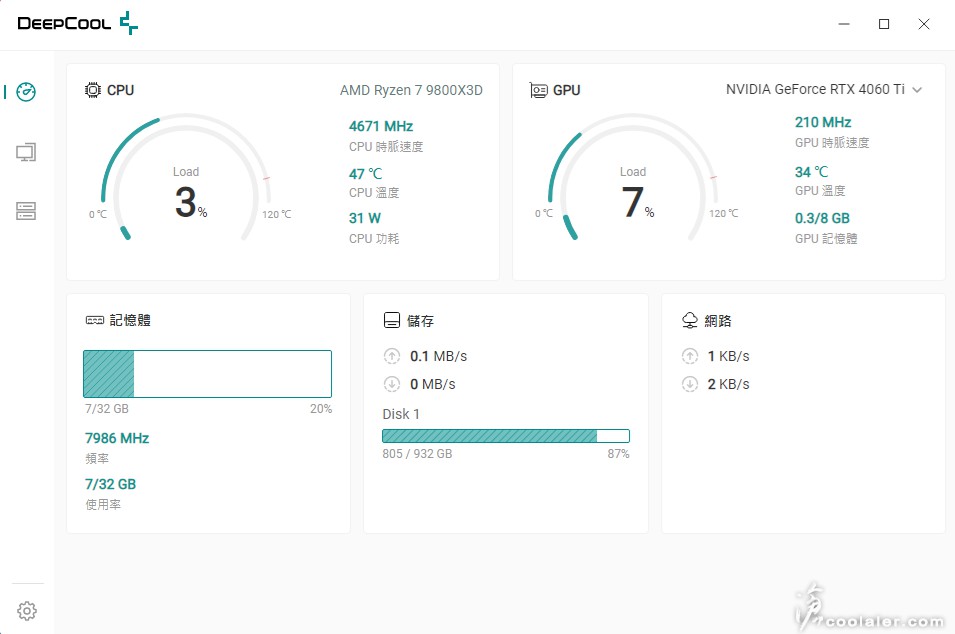Image resolution: width=955 pixels, height=634 pixels.
Task: Click the 儲存 panel title
Action: 420,320
